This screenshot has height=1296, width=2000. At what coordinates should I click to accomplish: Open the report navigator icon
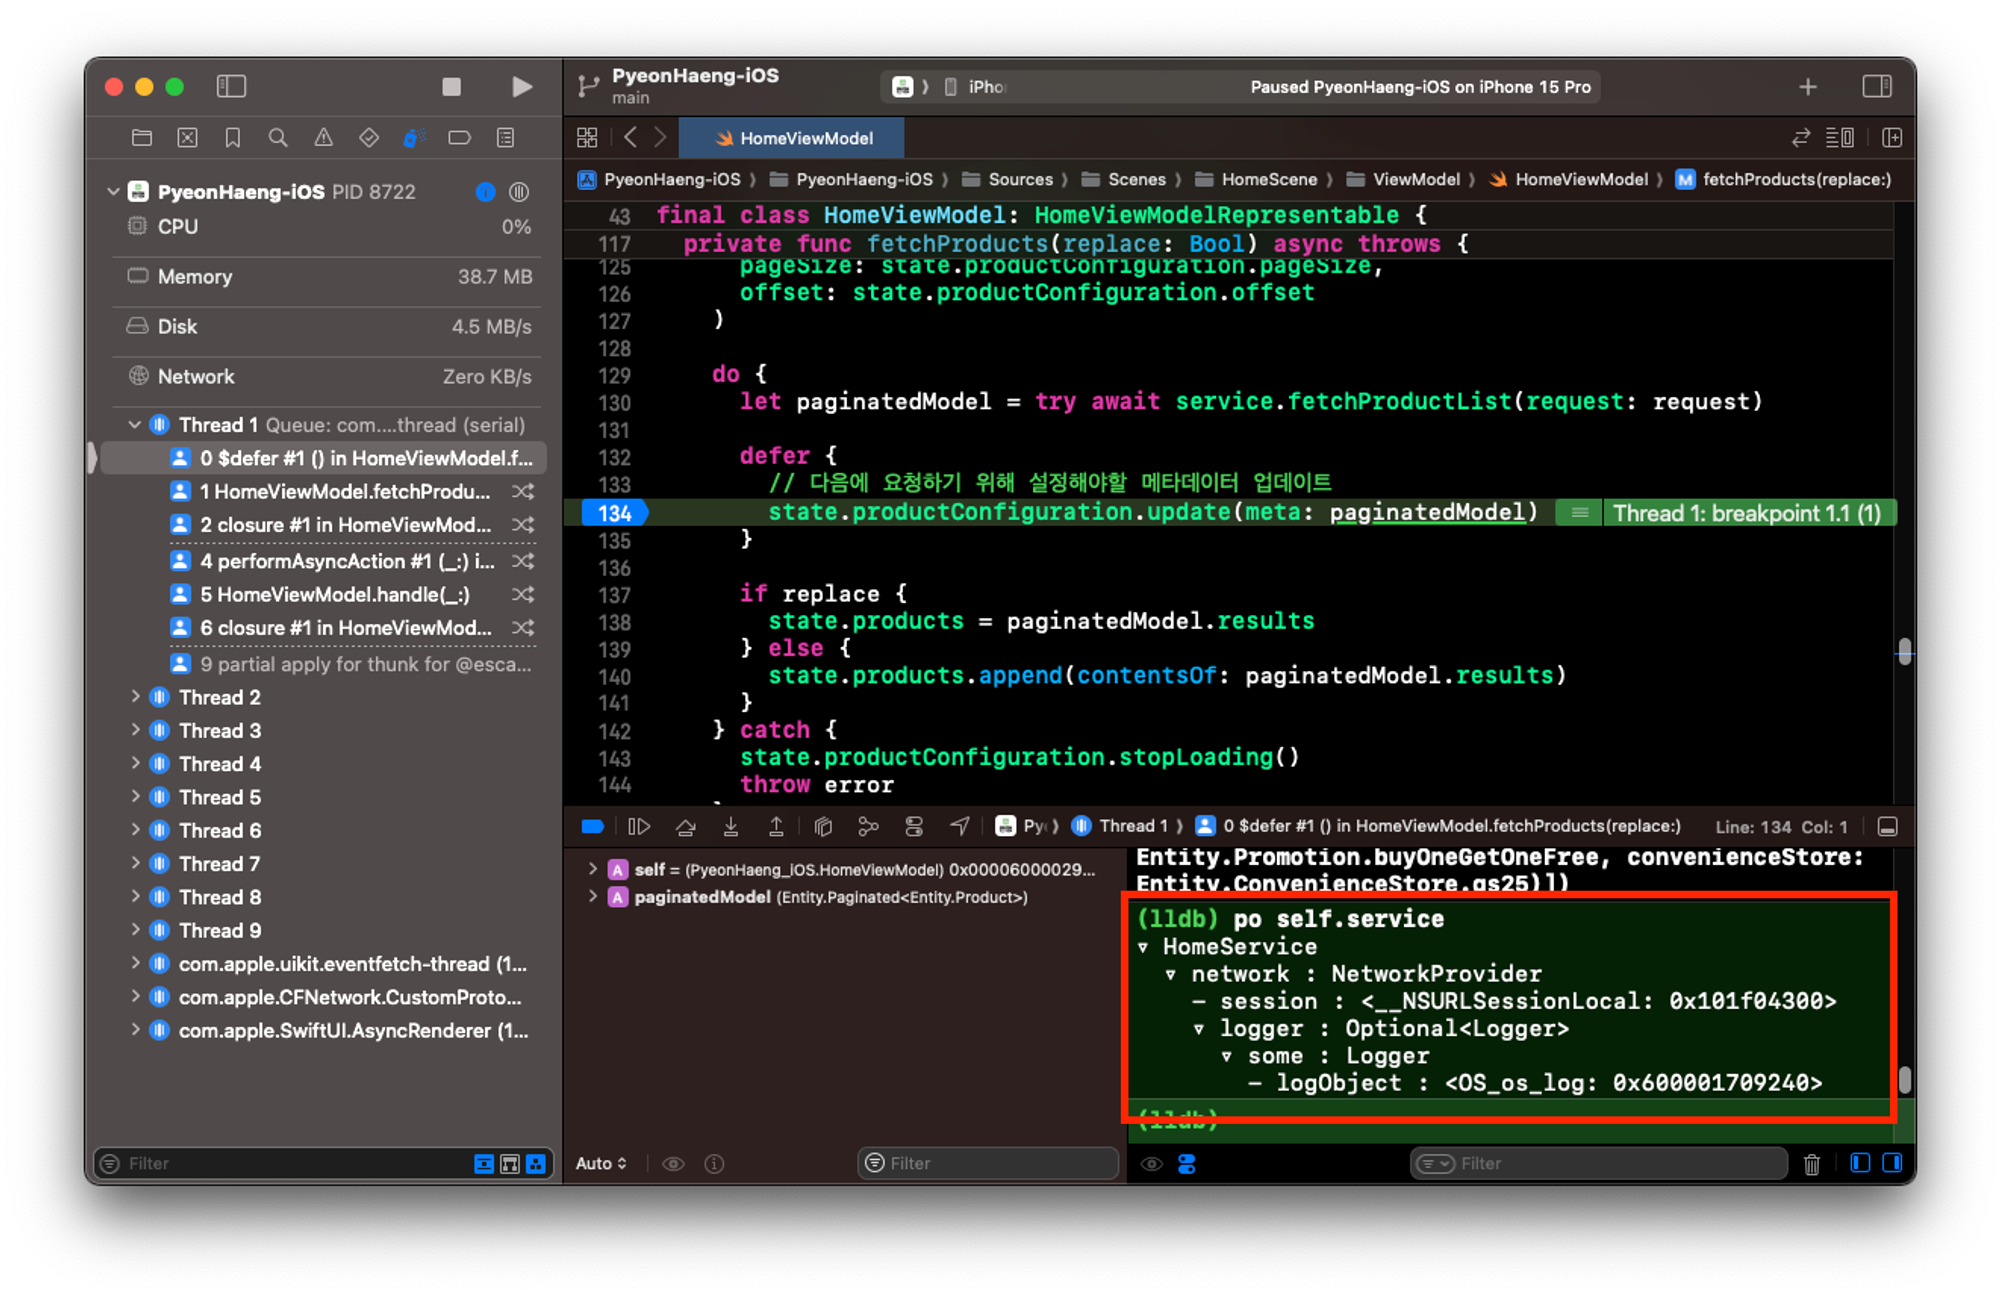(x=505, y=138)
